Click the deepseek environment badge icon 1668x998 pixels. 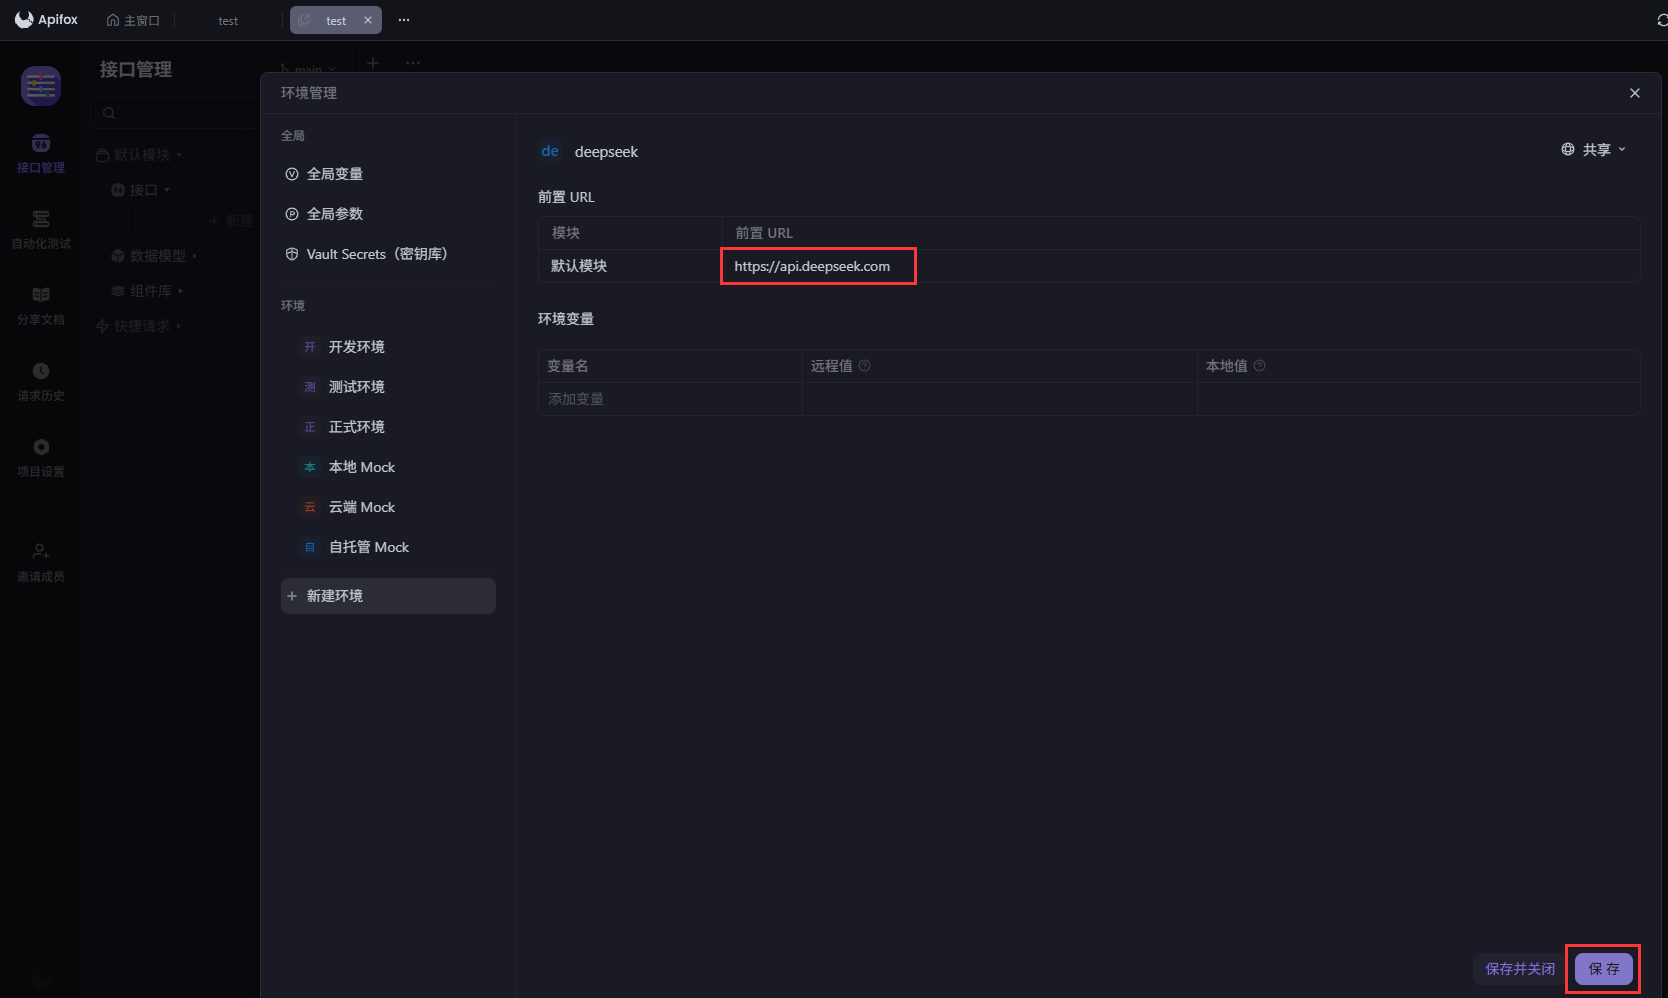click(550, 151)
